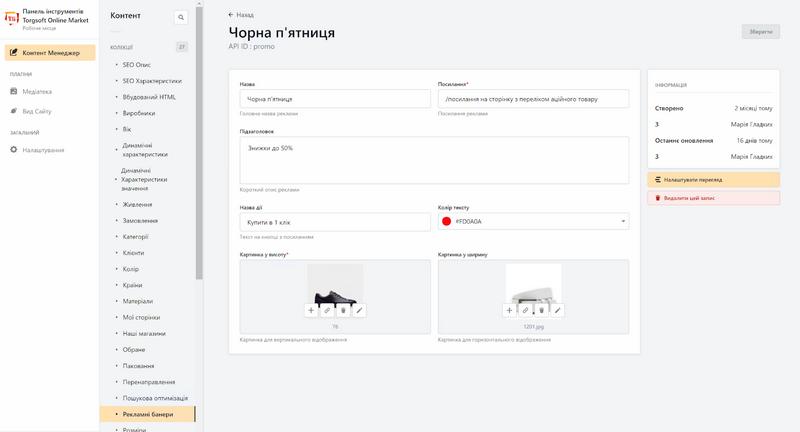Click the Налаштувати перегляд button
The height and width of the screenshot is (432, 800).
pos(713,180)
